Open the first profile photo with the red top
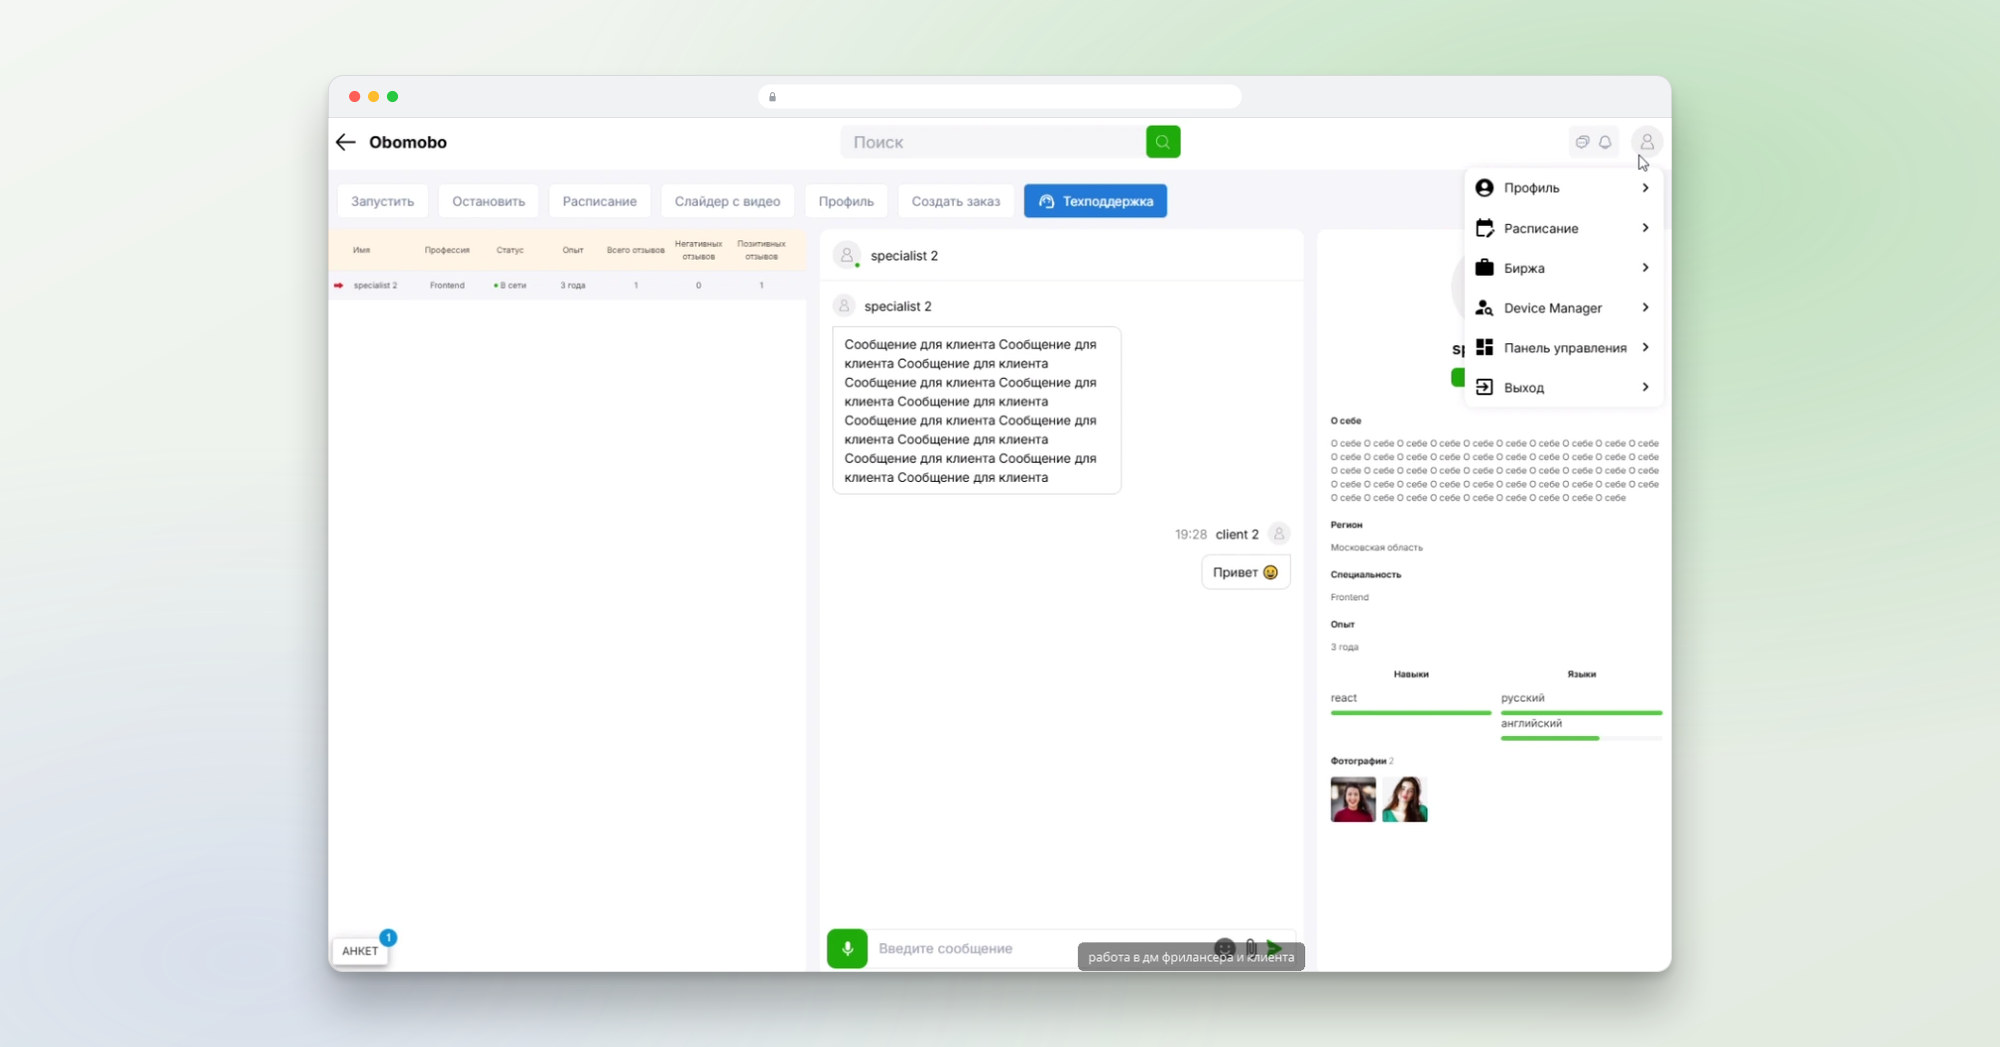The height and width of the screenshot is (1047, 2000). coord(1353,799)
